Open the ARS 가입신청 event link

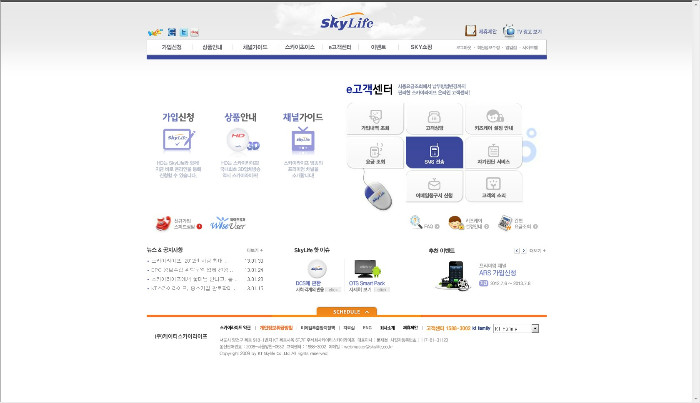point(497,273)
